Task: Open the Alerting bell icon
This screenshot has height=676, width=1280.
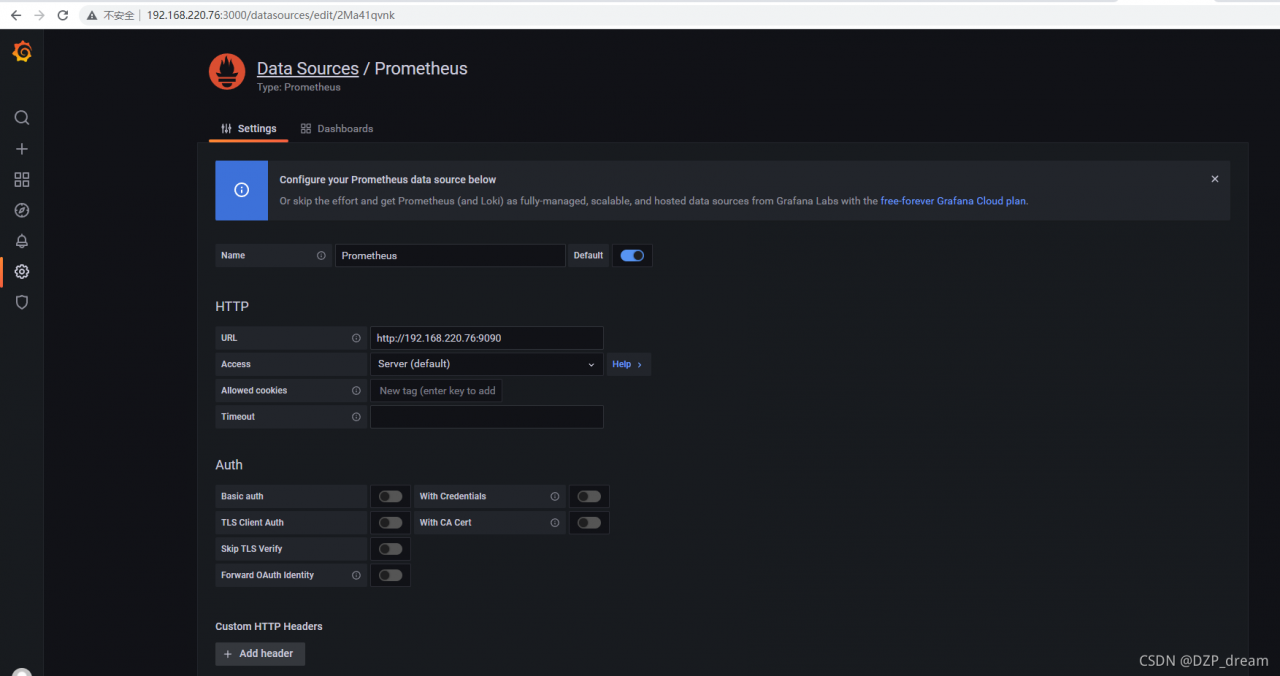Action: 22,241
